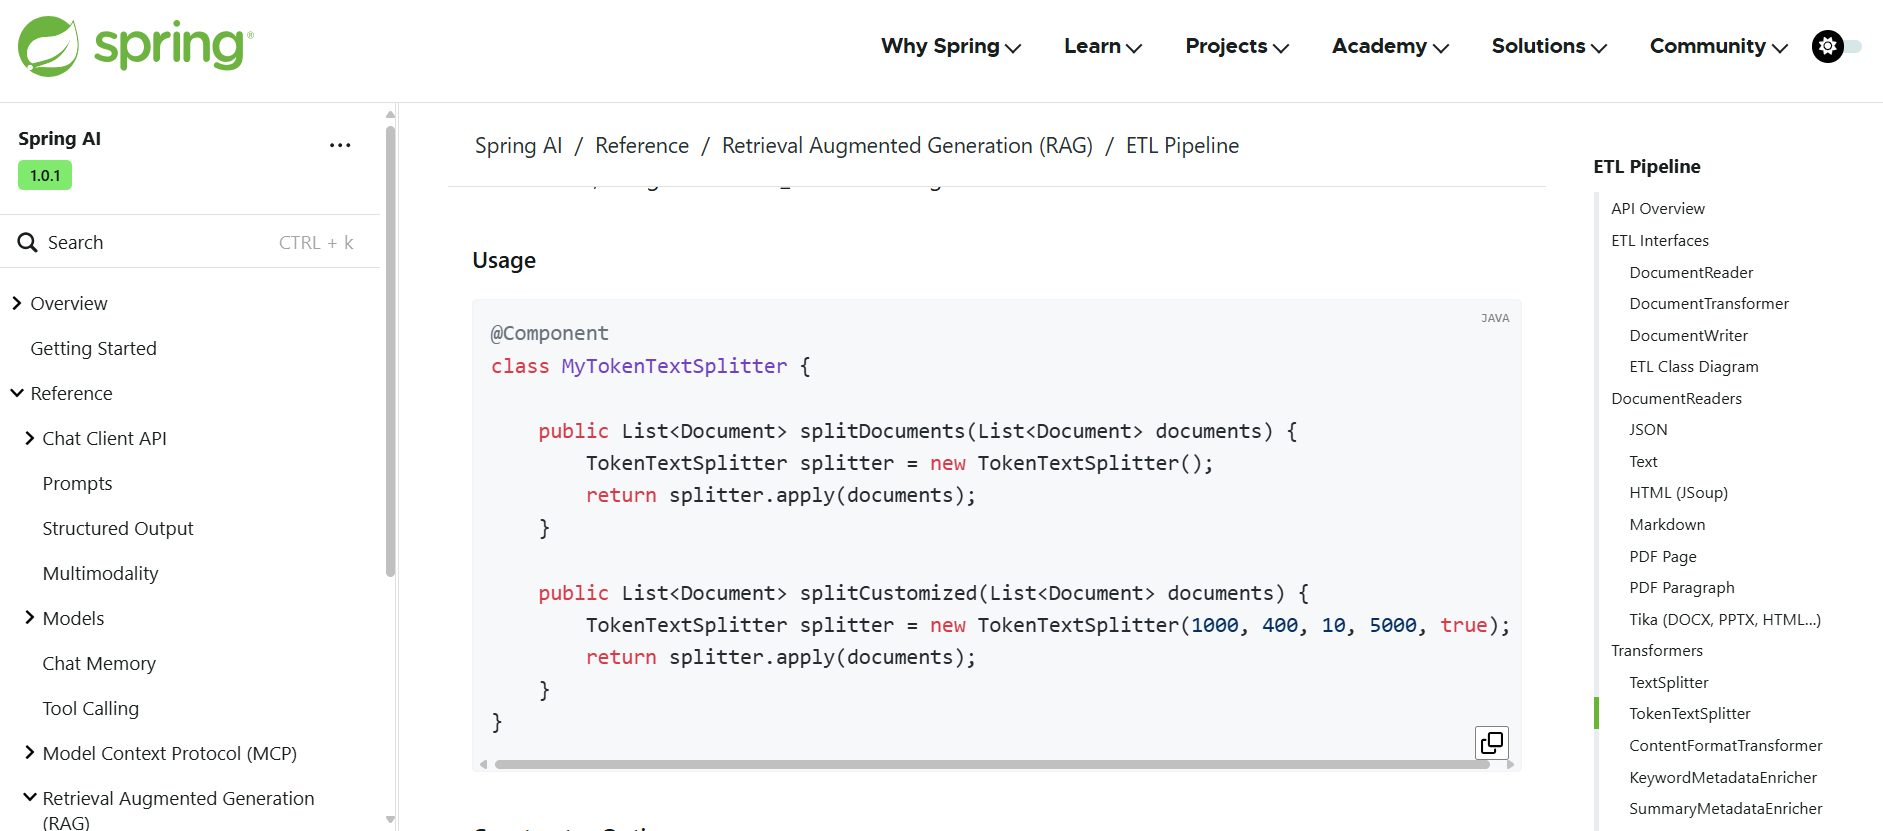Screen dimensions: 1883x831
Task: Open Structured Output page
Action: tap(118, 528)
